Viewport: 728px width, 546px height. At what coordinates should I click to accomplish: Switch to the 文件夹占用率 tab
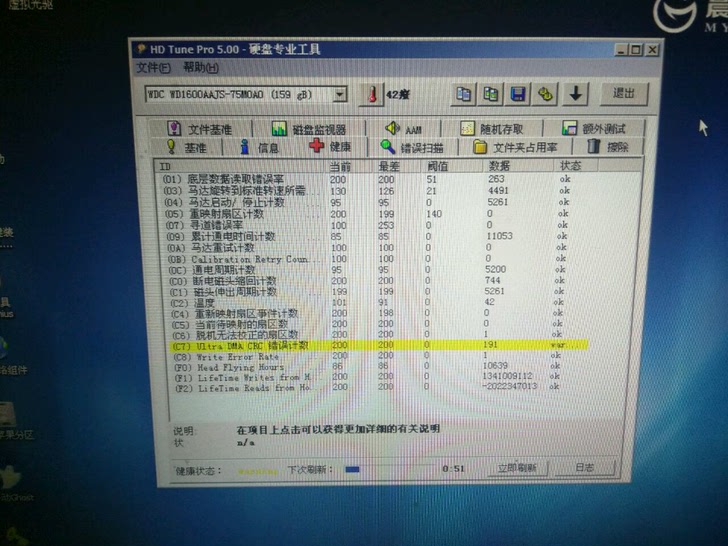(515, 147)
